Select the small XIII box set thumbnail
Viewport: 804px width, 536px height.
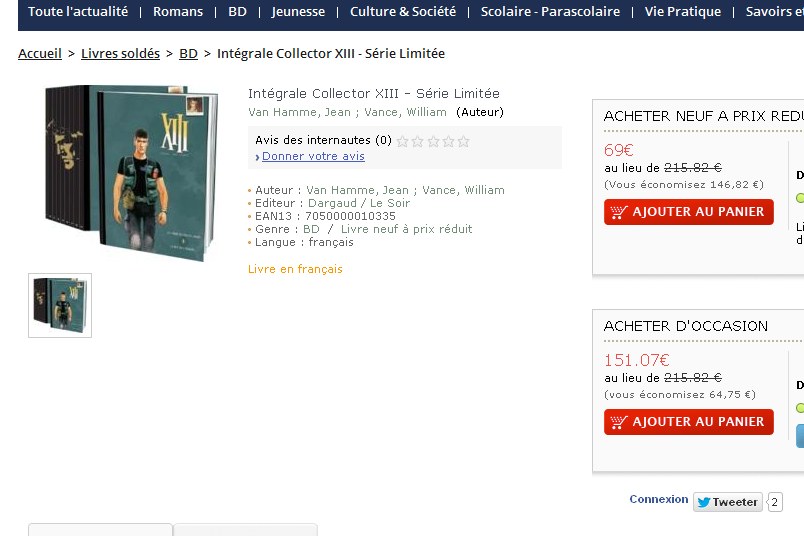60,305
